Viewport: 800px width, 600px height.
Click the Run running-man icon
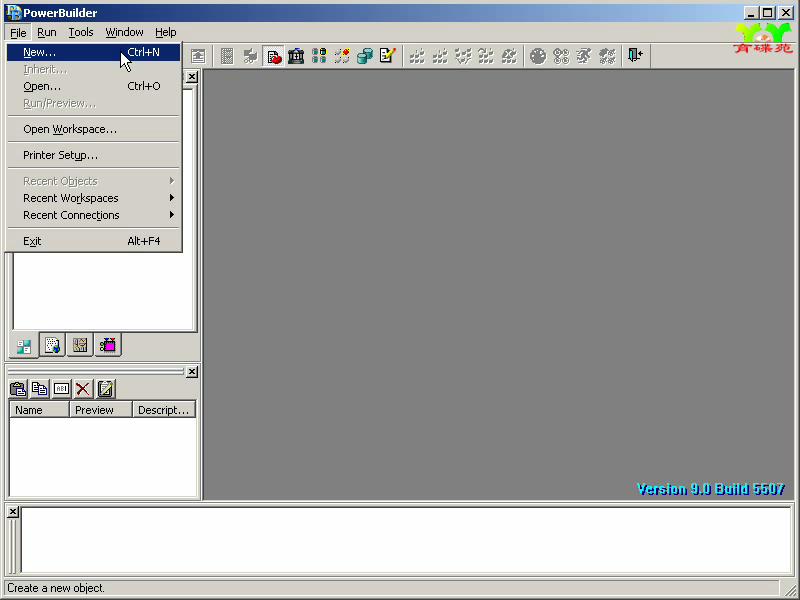(x=584, y=56)
